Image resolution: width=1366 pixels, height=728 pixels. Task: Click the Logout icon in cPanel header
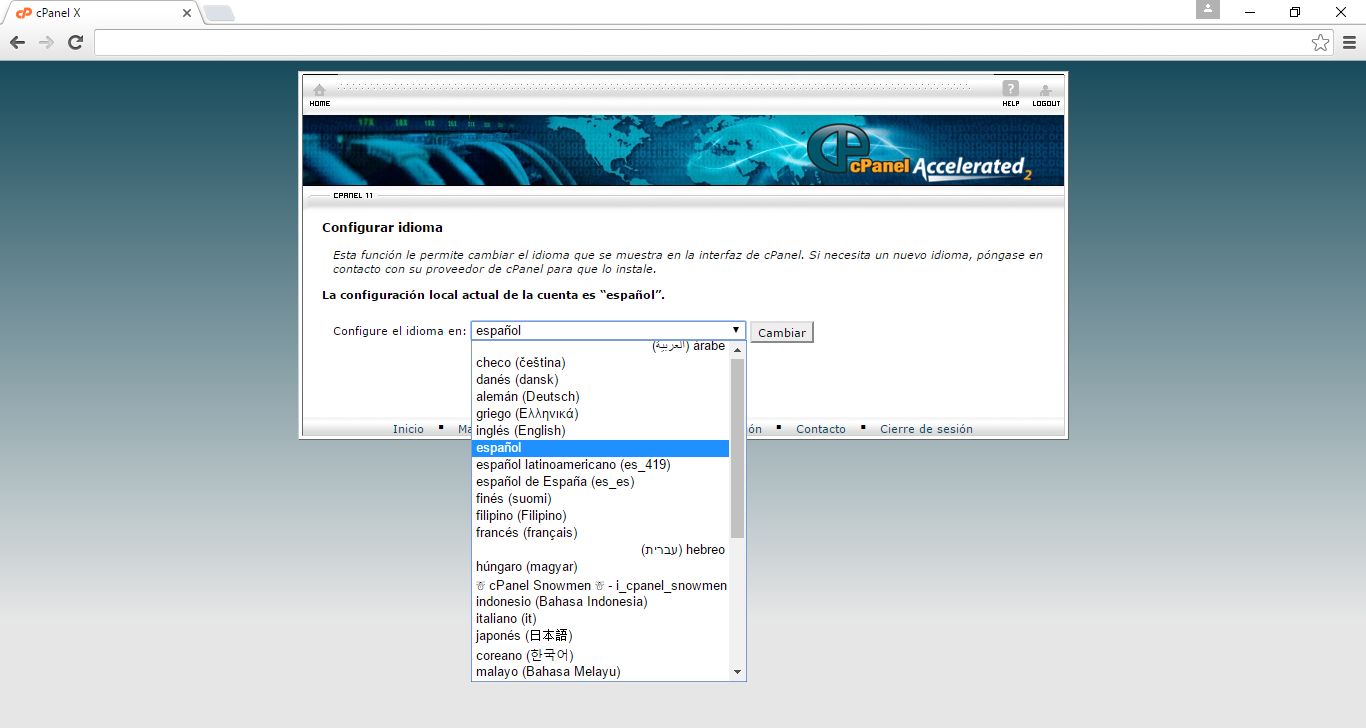1046,92
